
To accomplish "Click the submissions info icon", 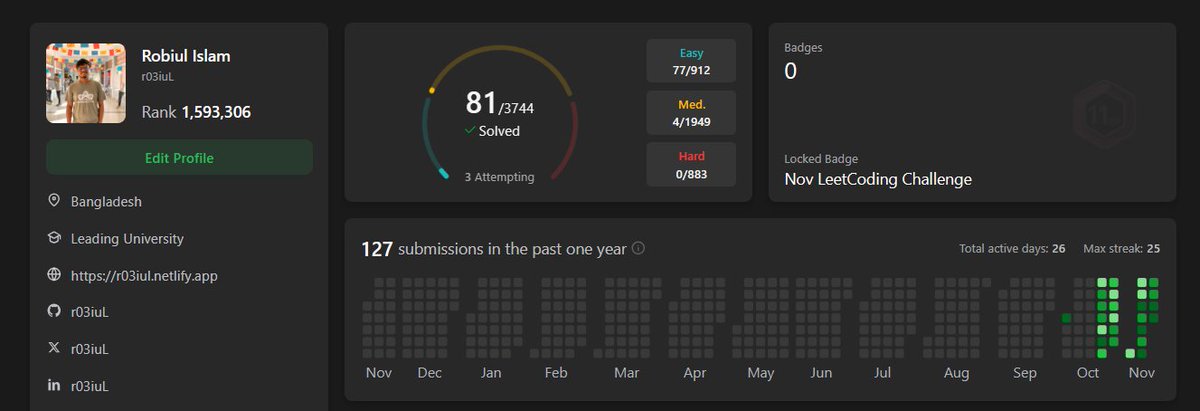I will 638,248.
